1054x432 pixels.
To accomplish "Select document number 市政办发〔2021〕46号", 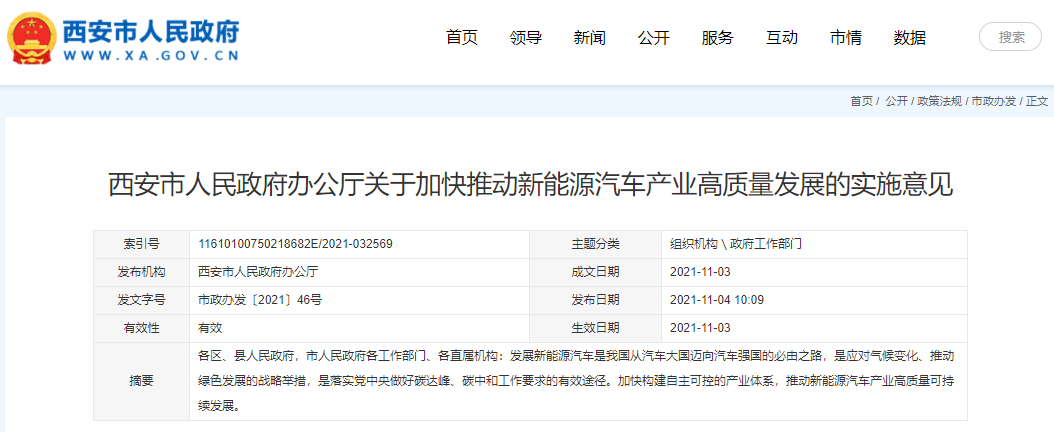I will point(260,300).
